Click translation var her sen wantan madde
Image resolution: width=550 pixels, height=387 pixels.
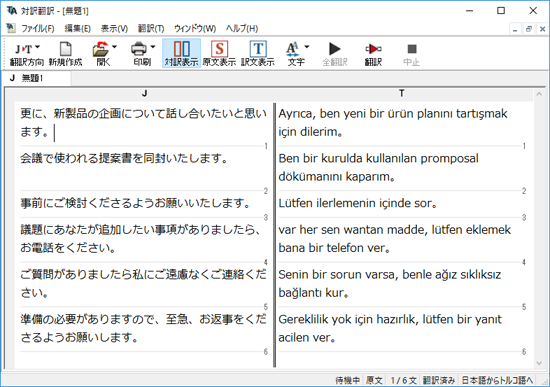click(395, 239)
